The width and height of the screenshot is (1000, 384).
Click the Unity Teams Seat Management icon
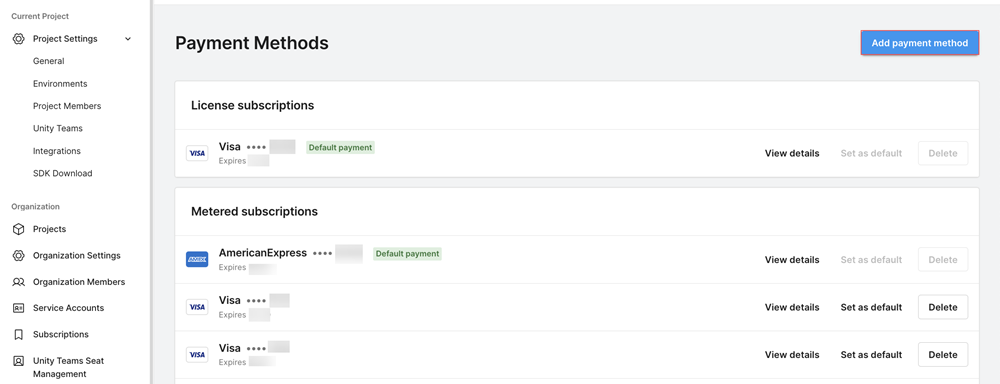(18, 361)
